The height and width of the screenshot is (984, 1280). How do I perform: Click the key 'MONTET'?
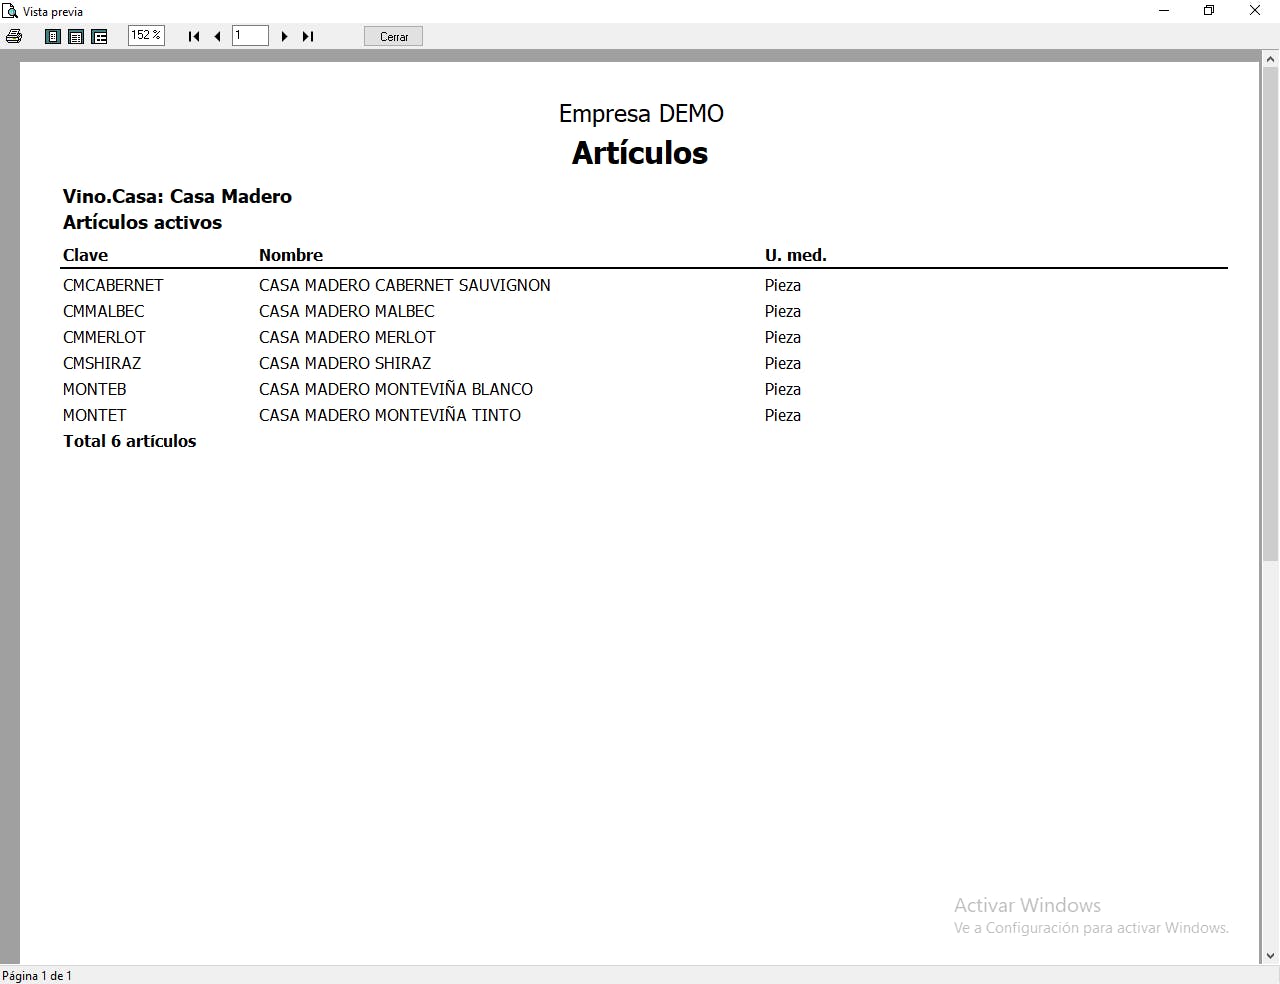[x=95, y=415]
